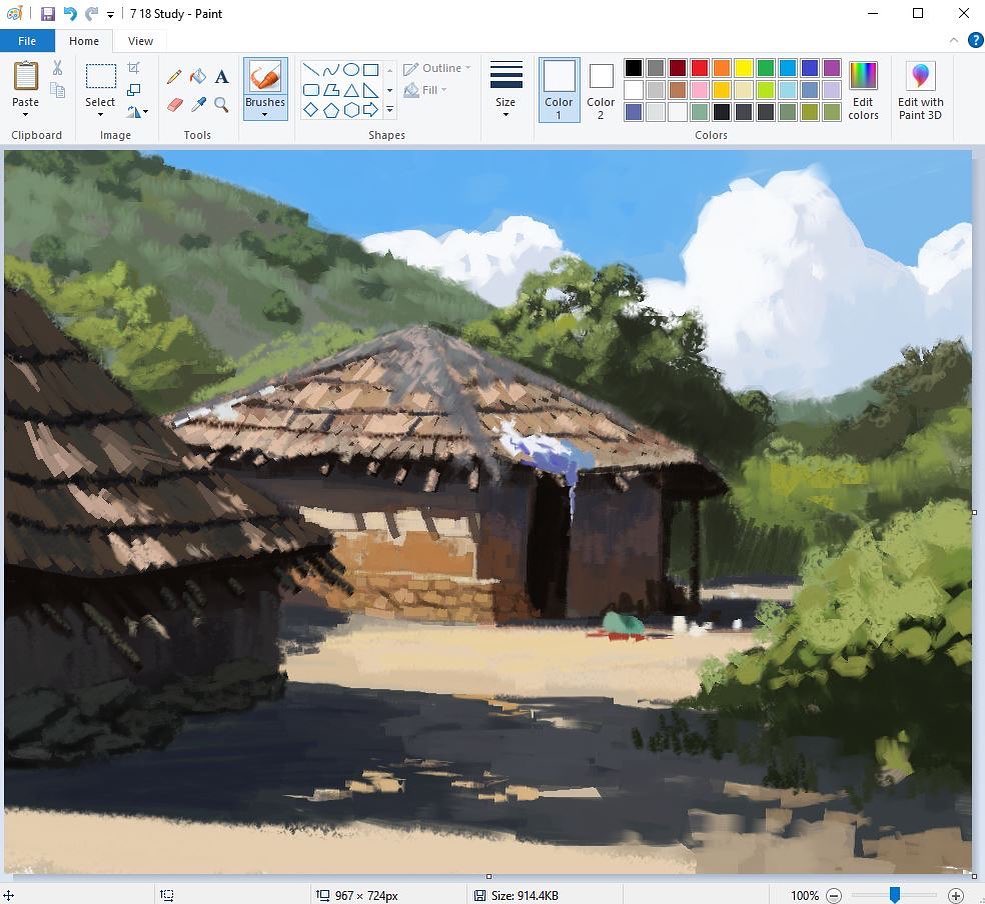The width and height of the screenshot is (985, 904).
Task: Open the File menu
Action: (x=27, y=41)
